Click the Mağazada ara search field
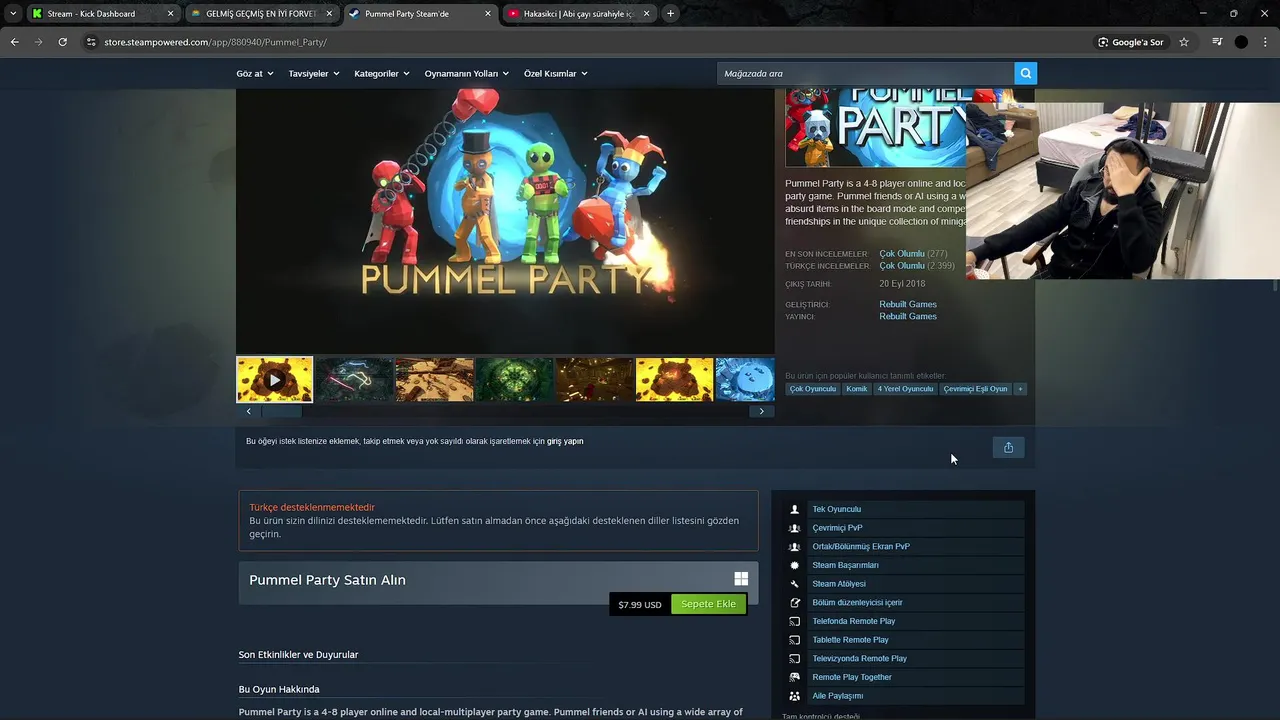This screenshot has width=1280, height=720. [x=865, y=73]
